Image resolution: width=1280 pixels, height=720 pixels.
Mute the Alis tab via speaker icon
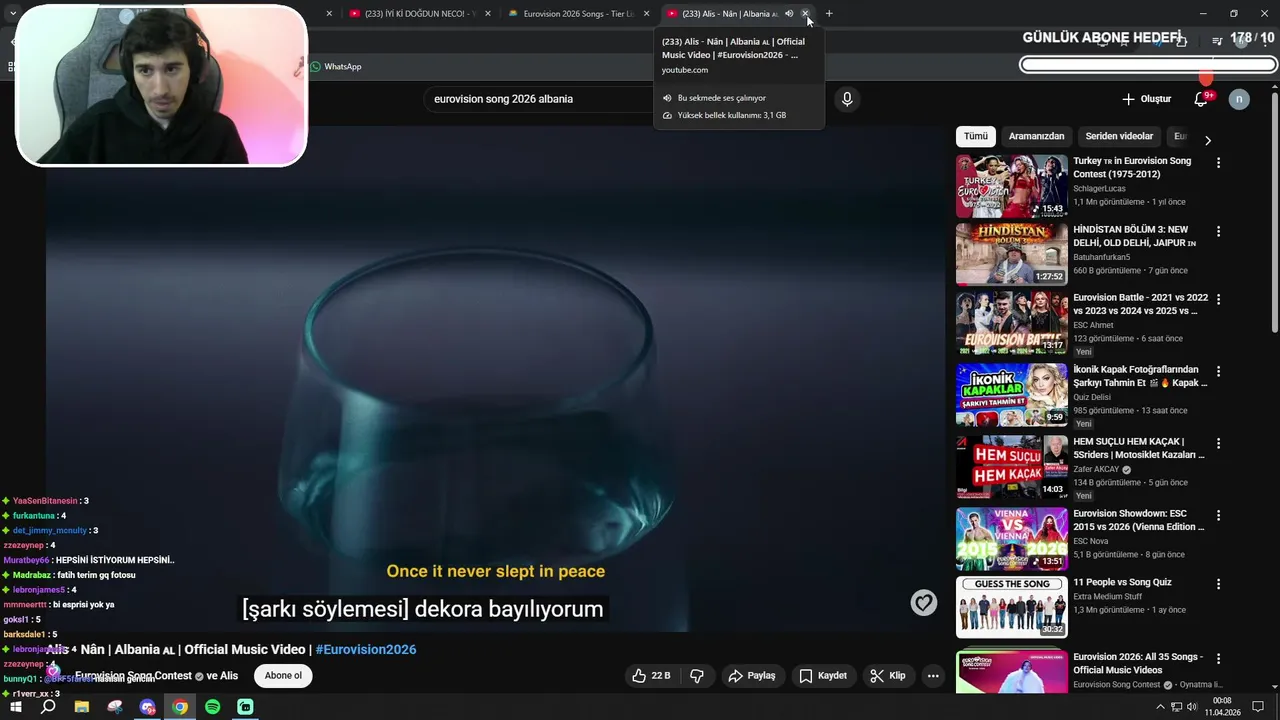[789, 14]
